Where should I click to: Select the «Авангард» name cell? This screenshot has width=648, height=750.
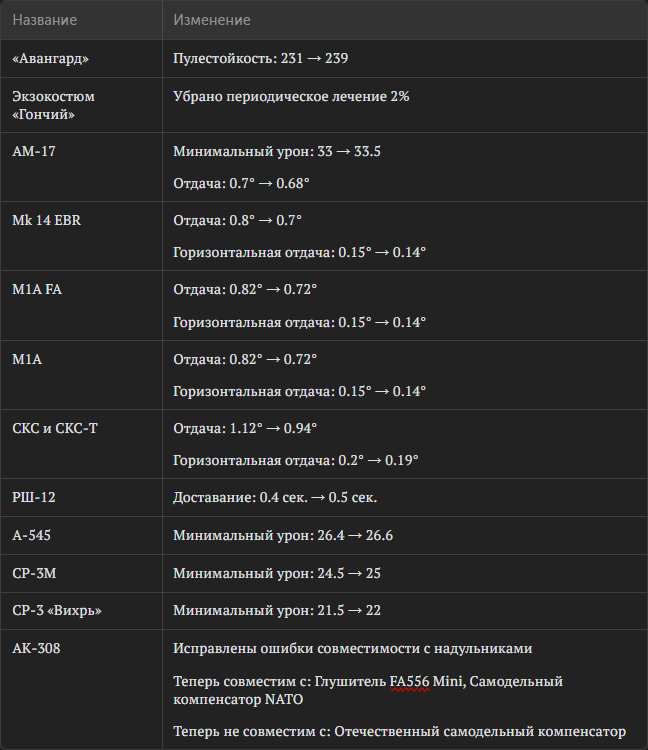click(50, 59)
